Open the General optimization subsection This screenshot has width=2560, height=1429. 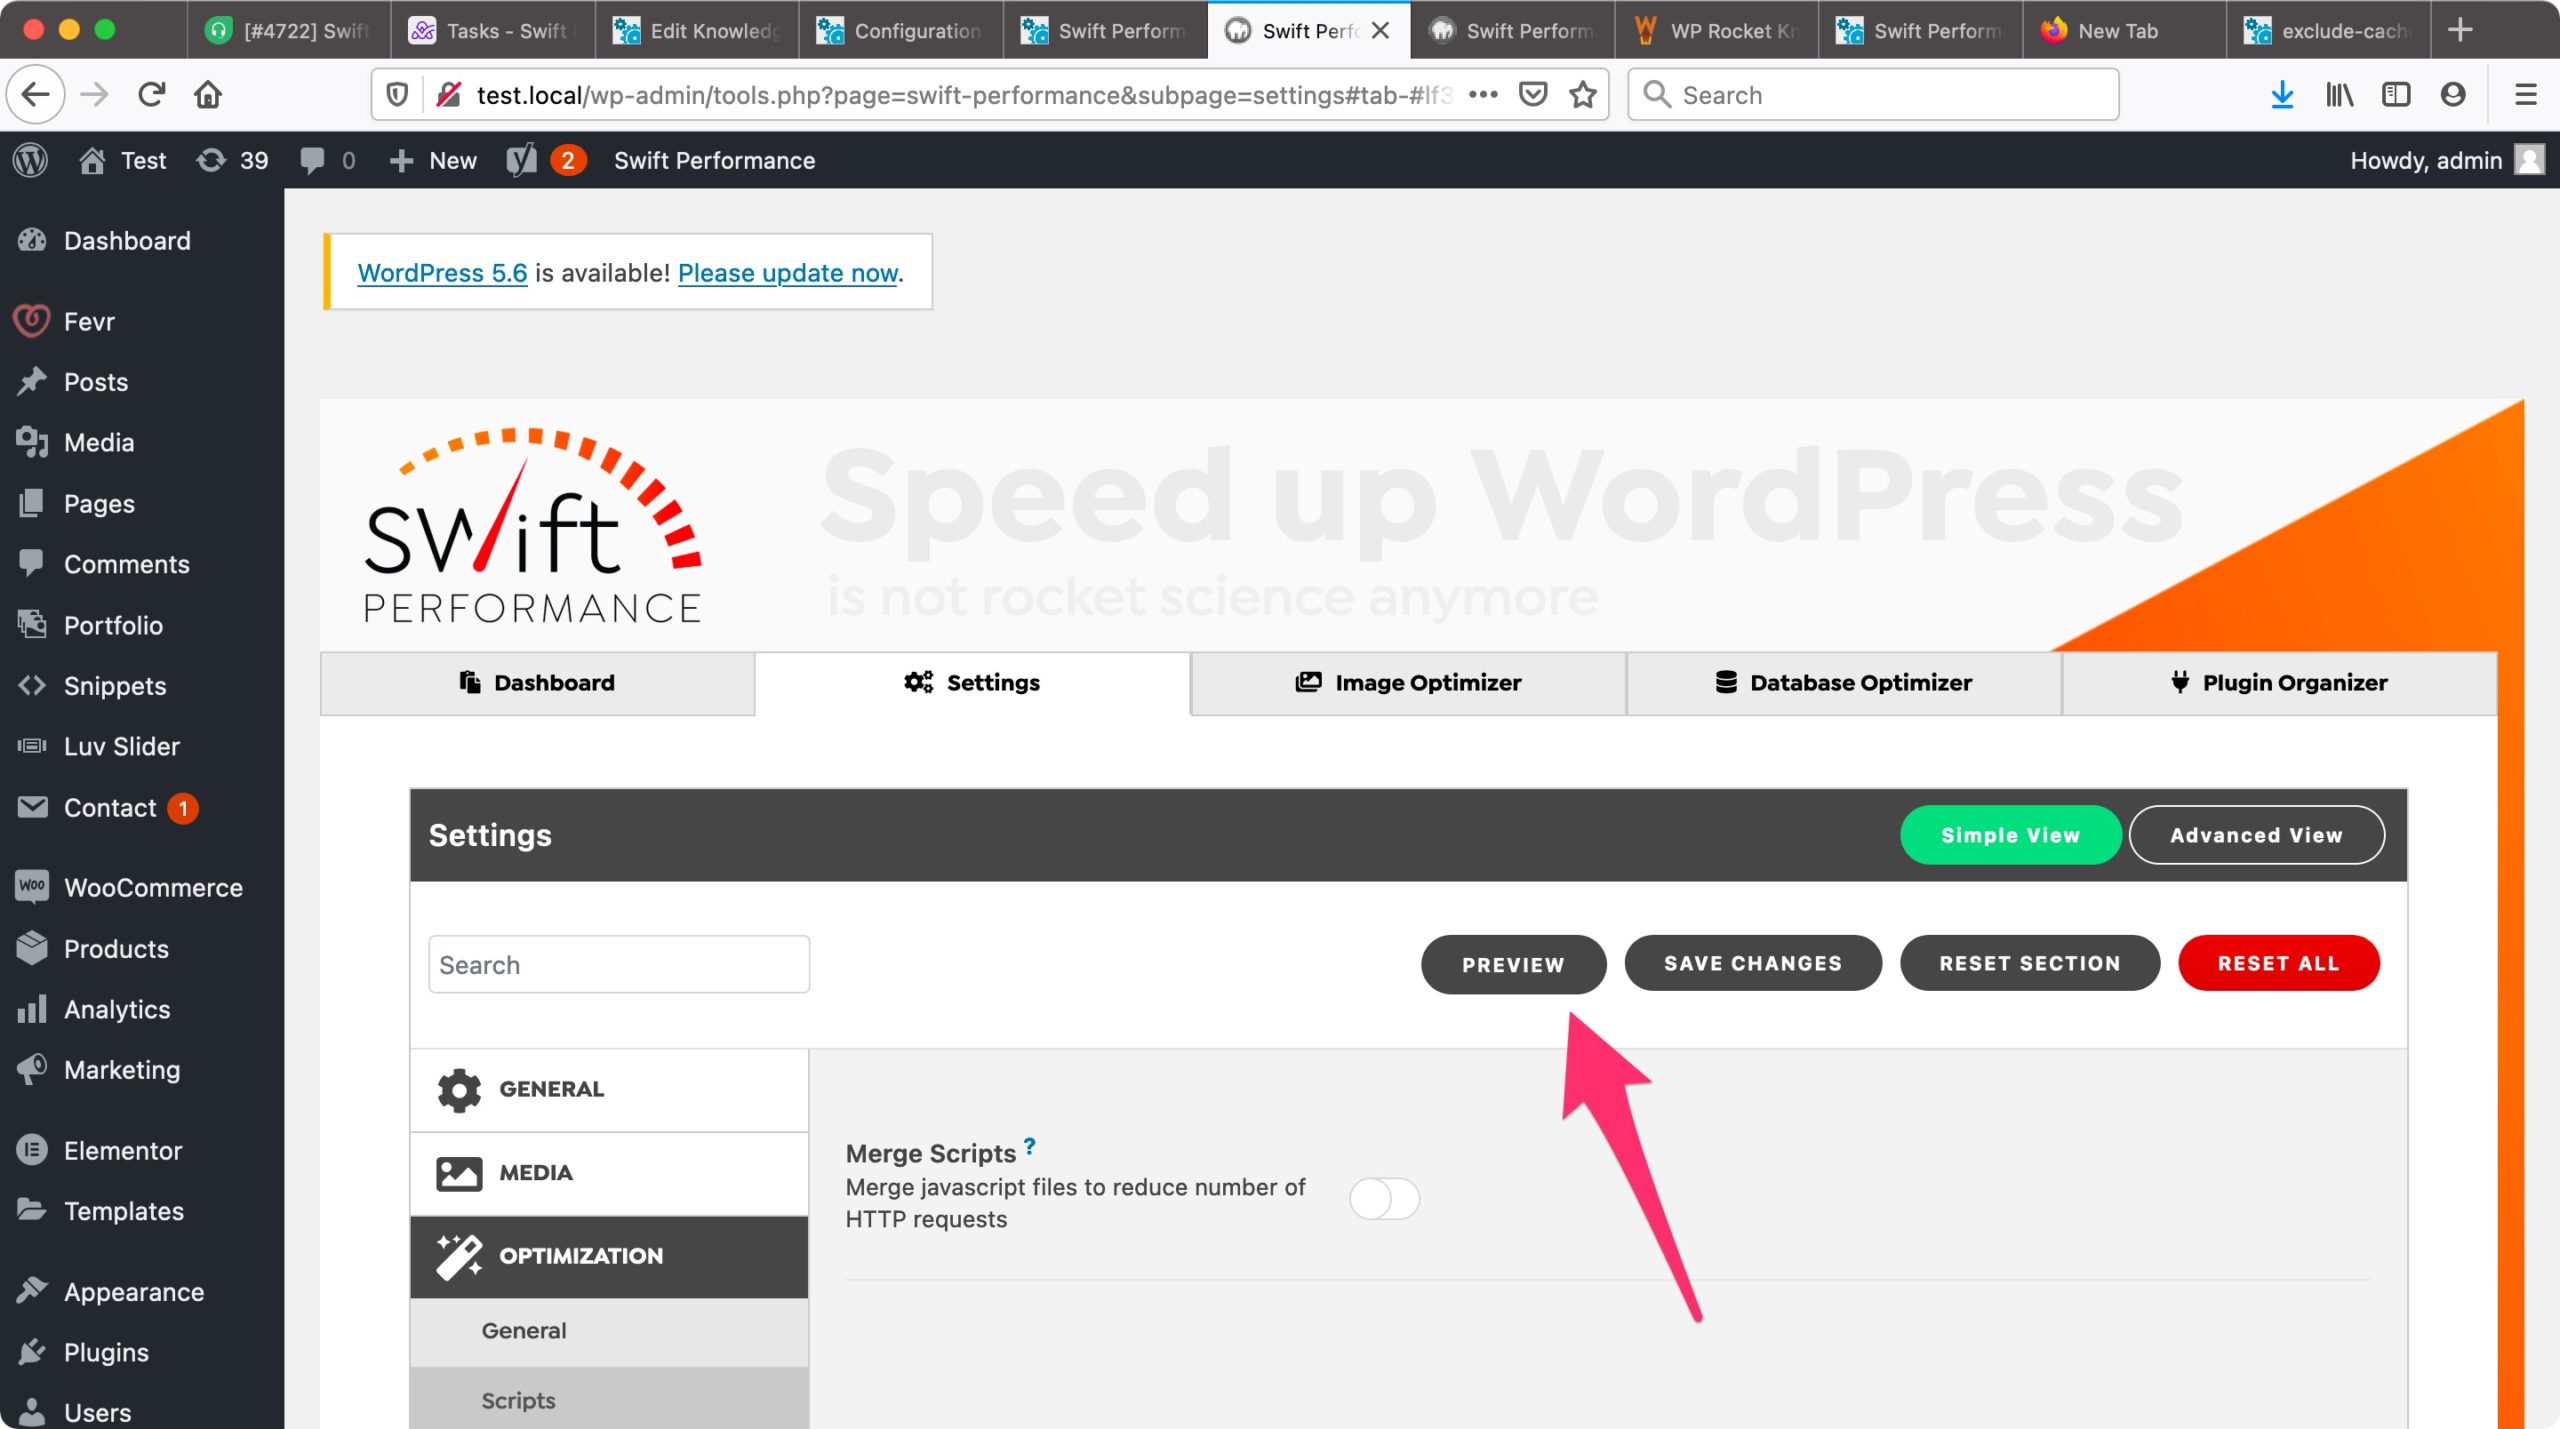[609, 1331]
